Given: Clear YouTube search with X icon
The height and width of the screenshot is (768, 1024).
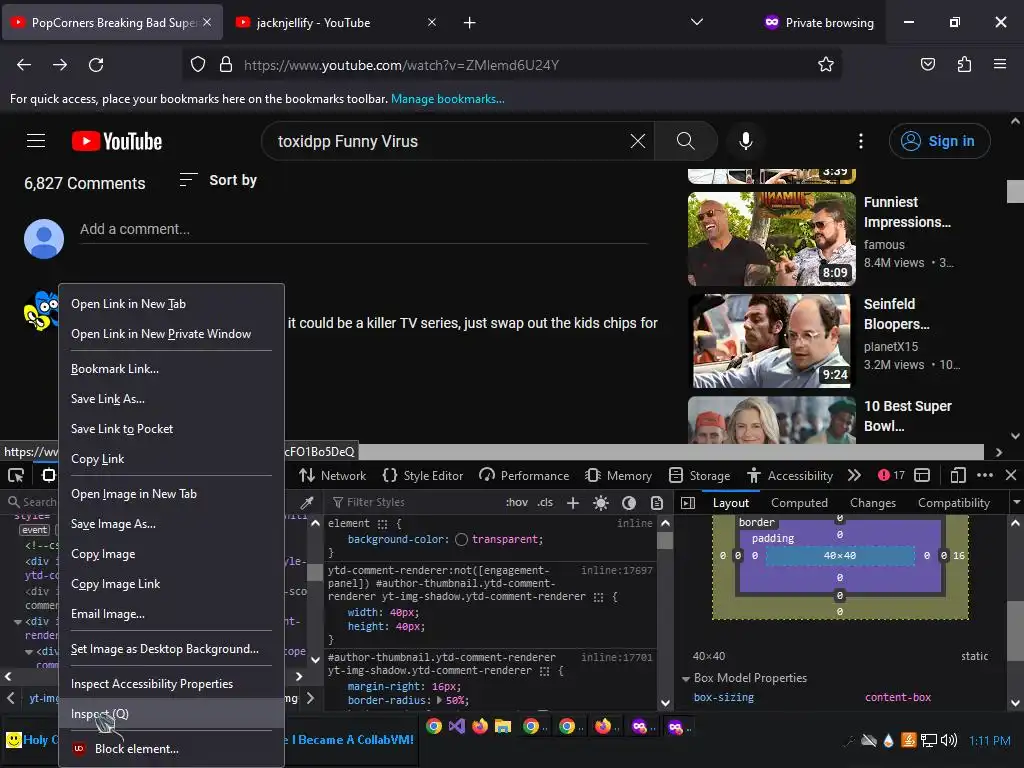Looking at the screenshot, I should pyautogui.click(x=638, y=141).
